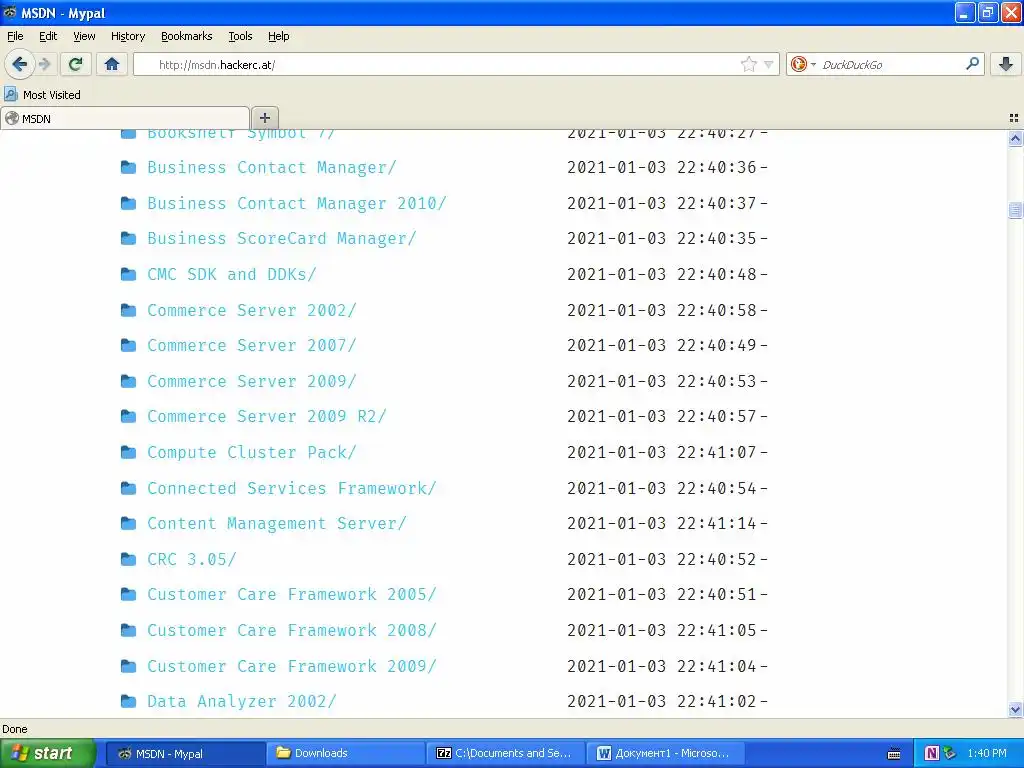Click the scrollbar up arrow
Viewport: 1024px width, 768px height.
1015,138
